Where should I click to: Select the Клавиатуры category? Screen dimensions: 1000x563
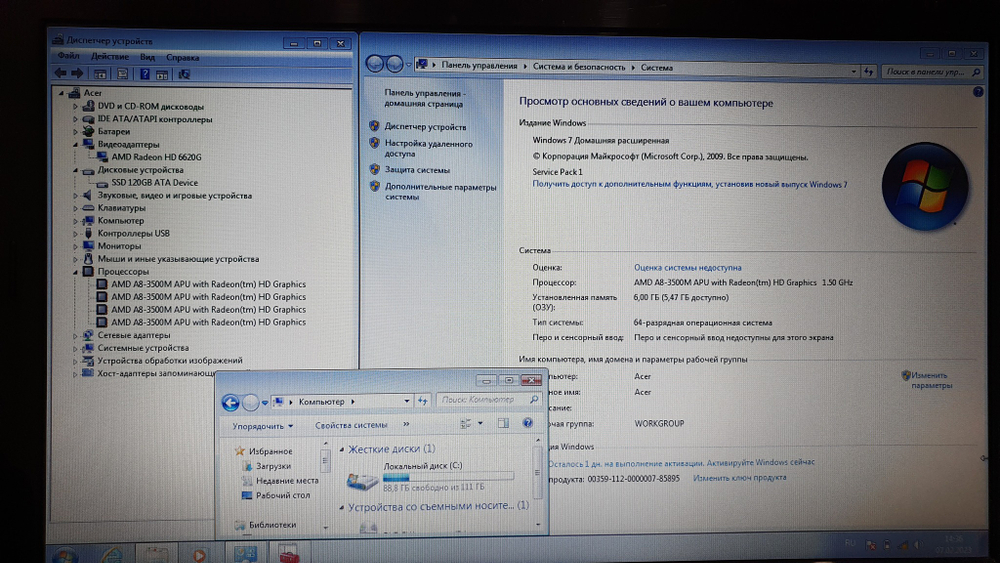121,208
